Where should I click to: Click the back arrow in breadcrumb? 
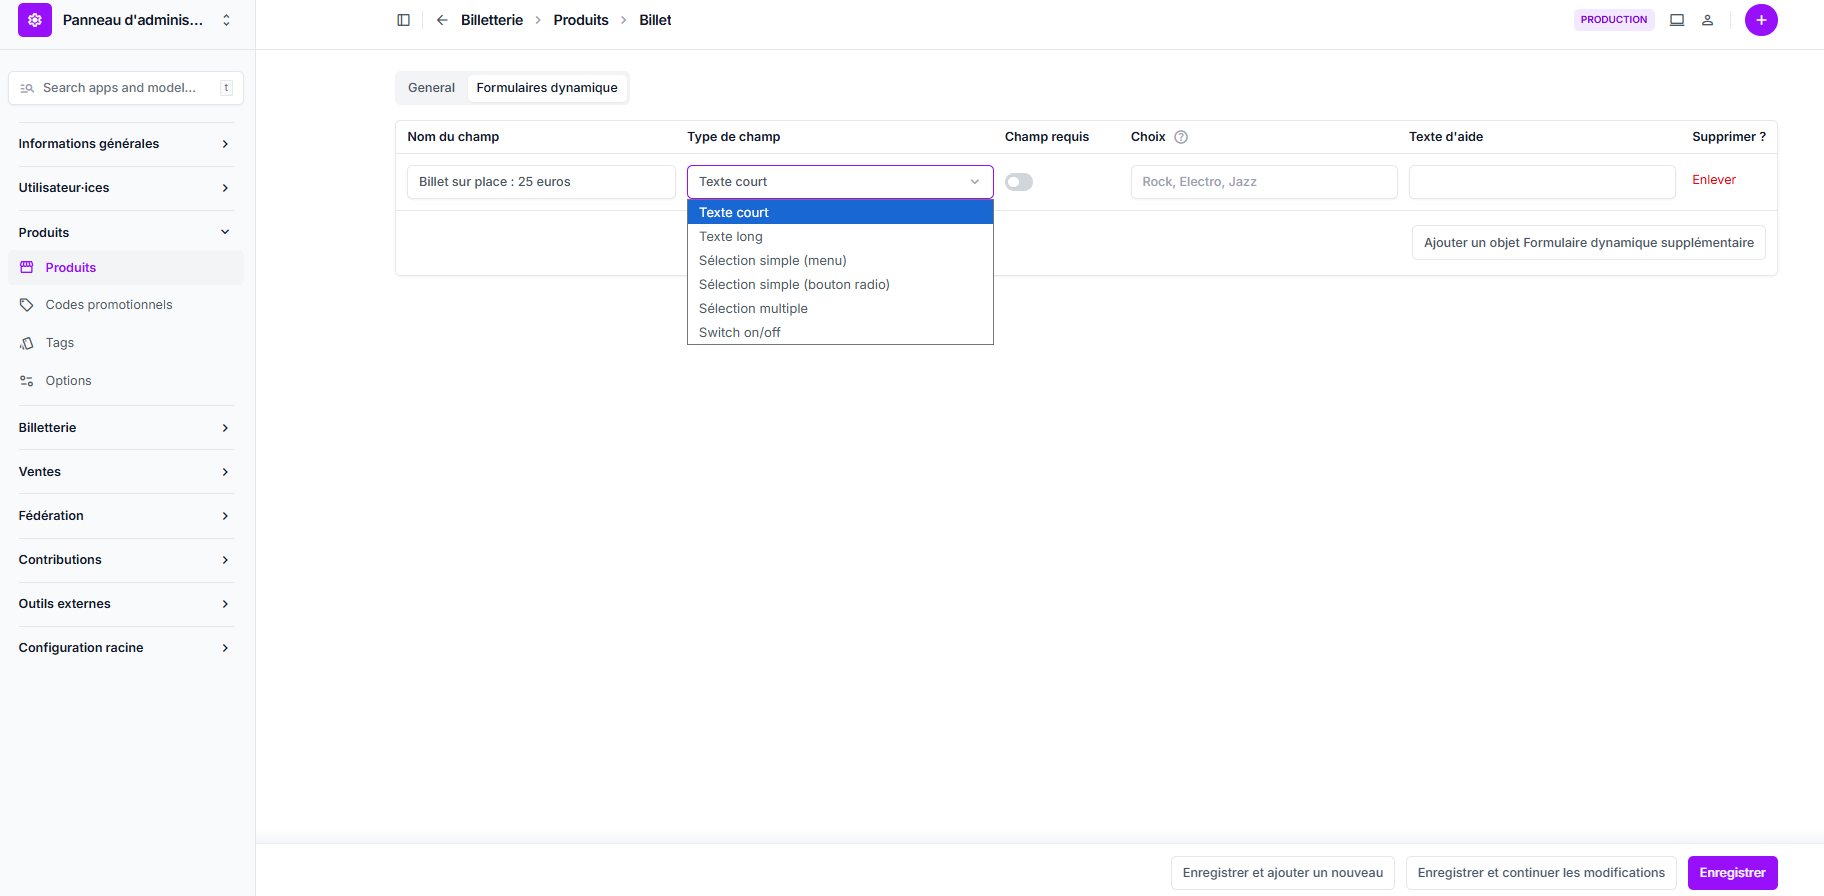[442, 20]
